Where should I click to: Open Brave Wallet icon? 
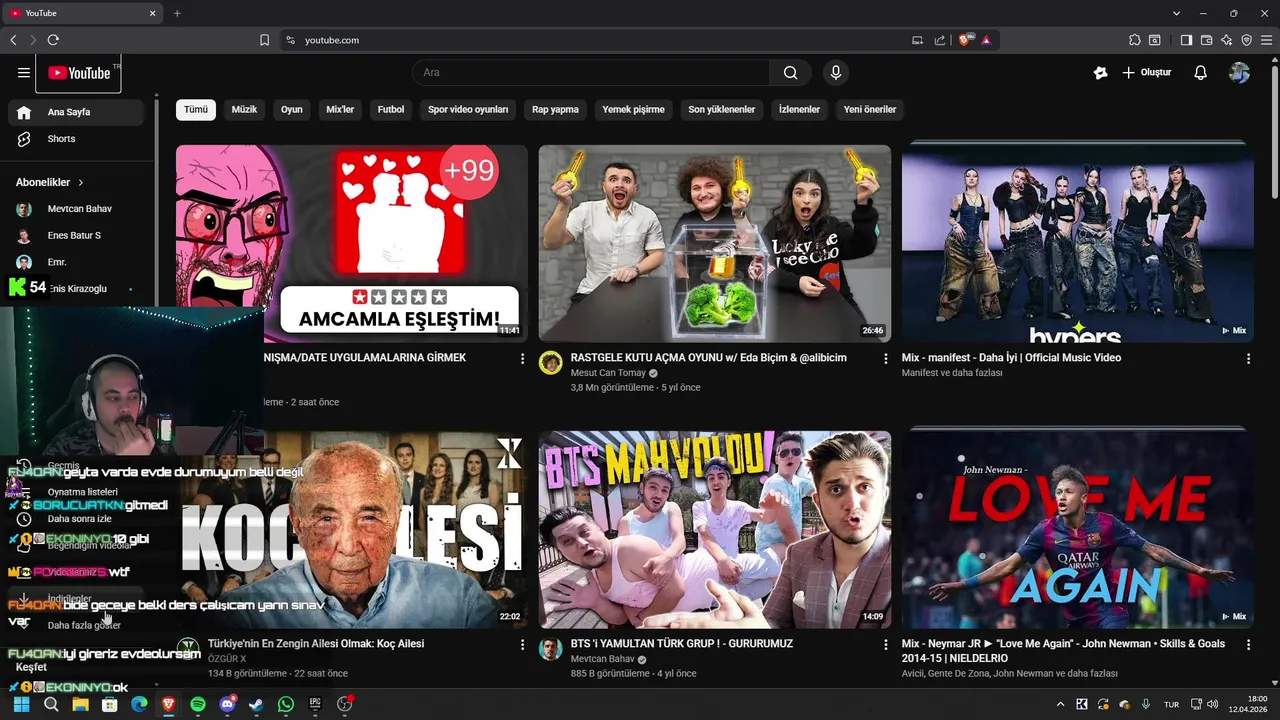[x=1206, y=40]
